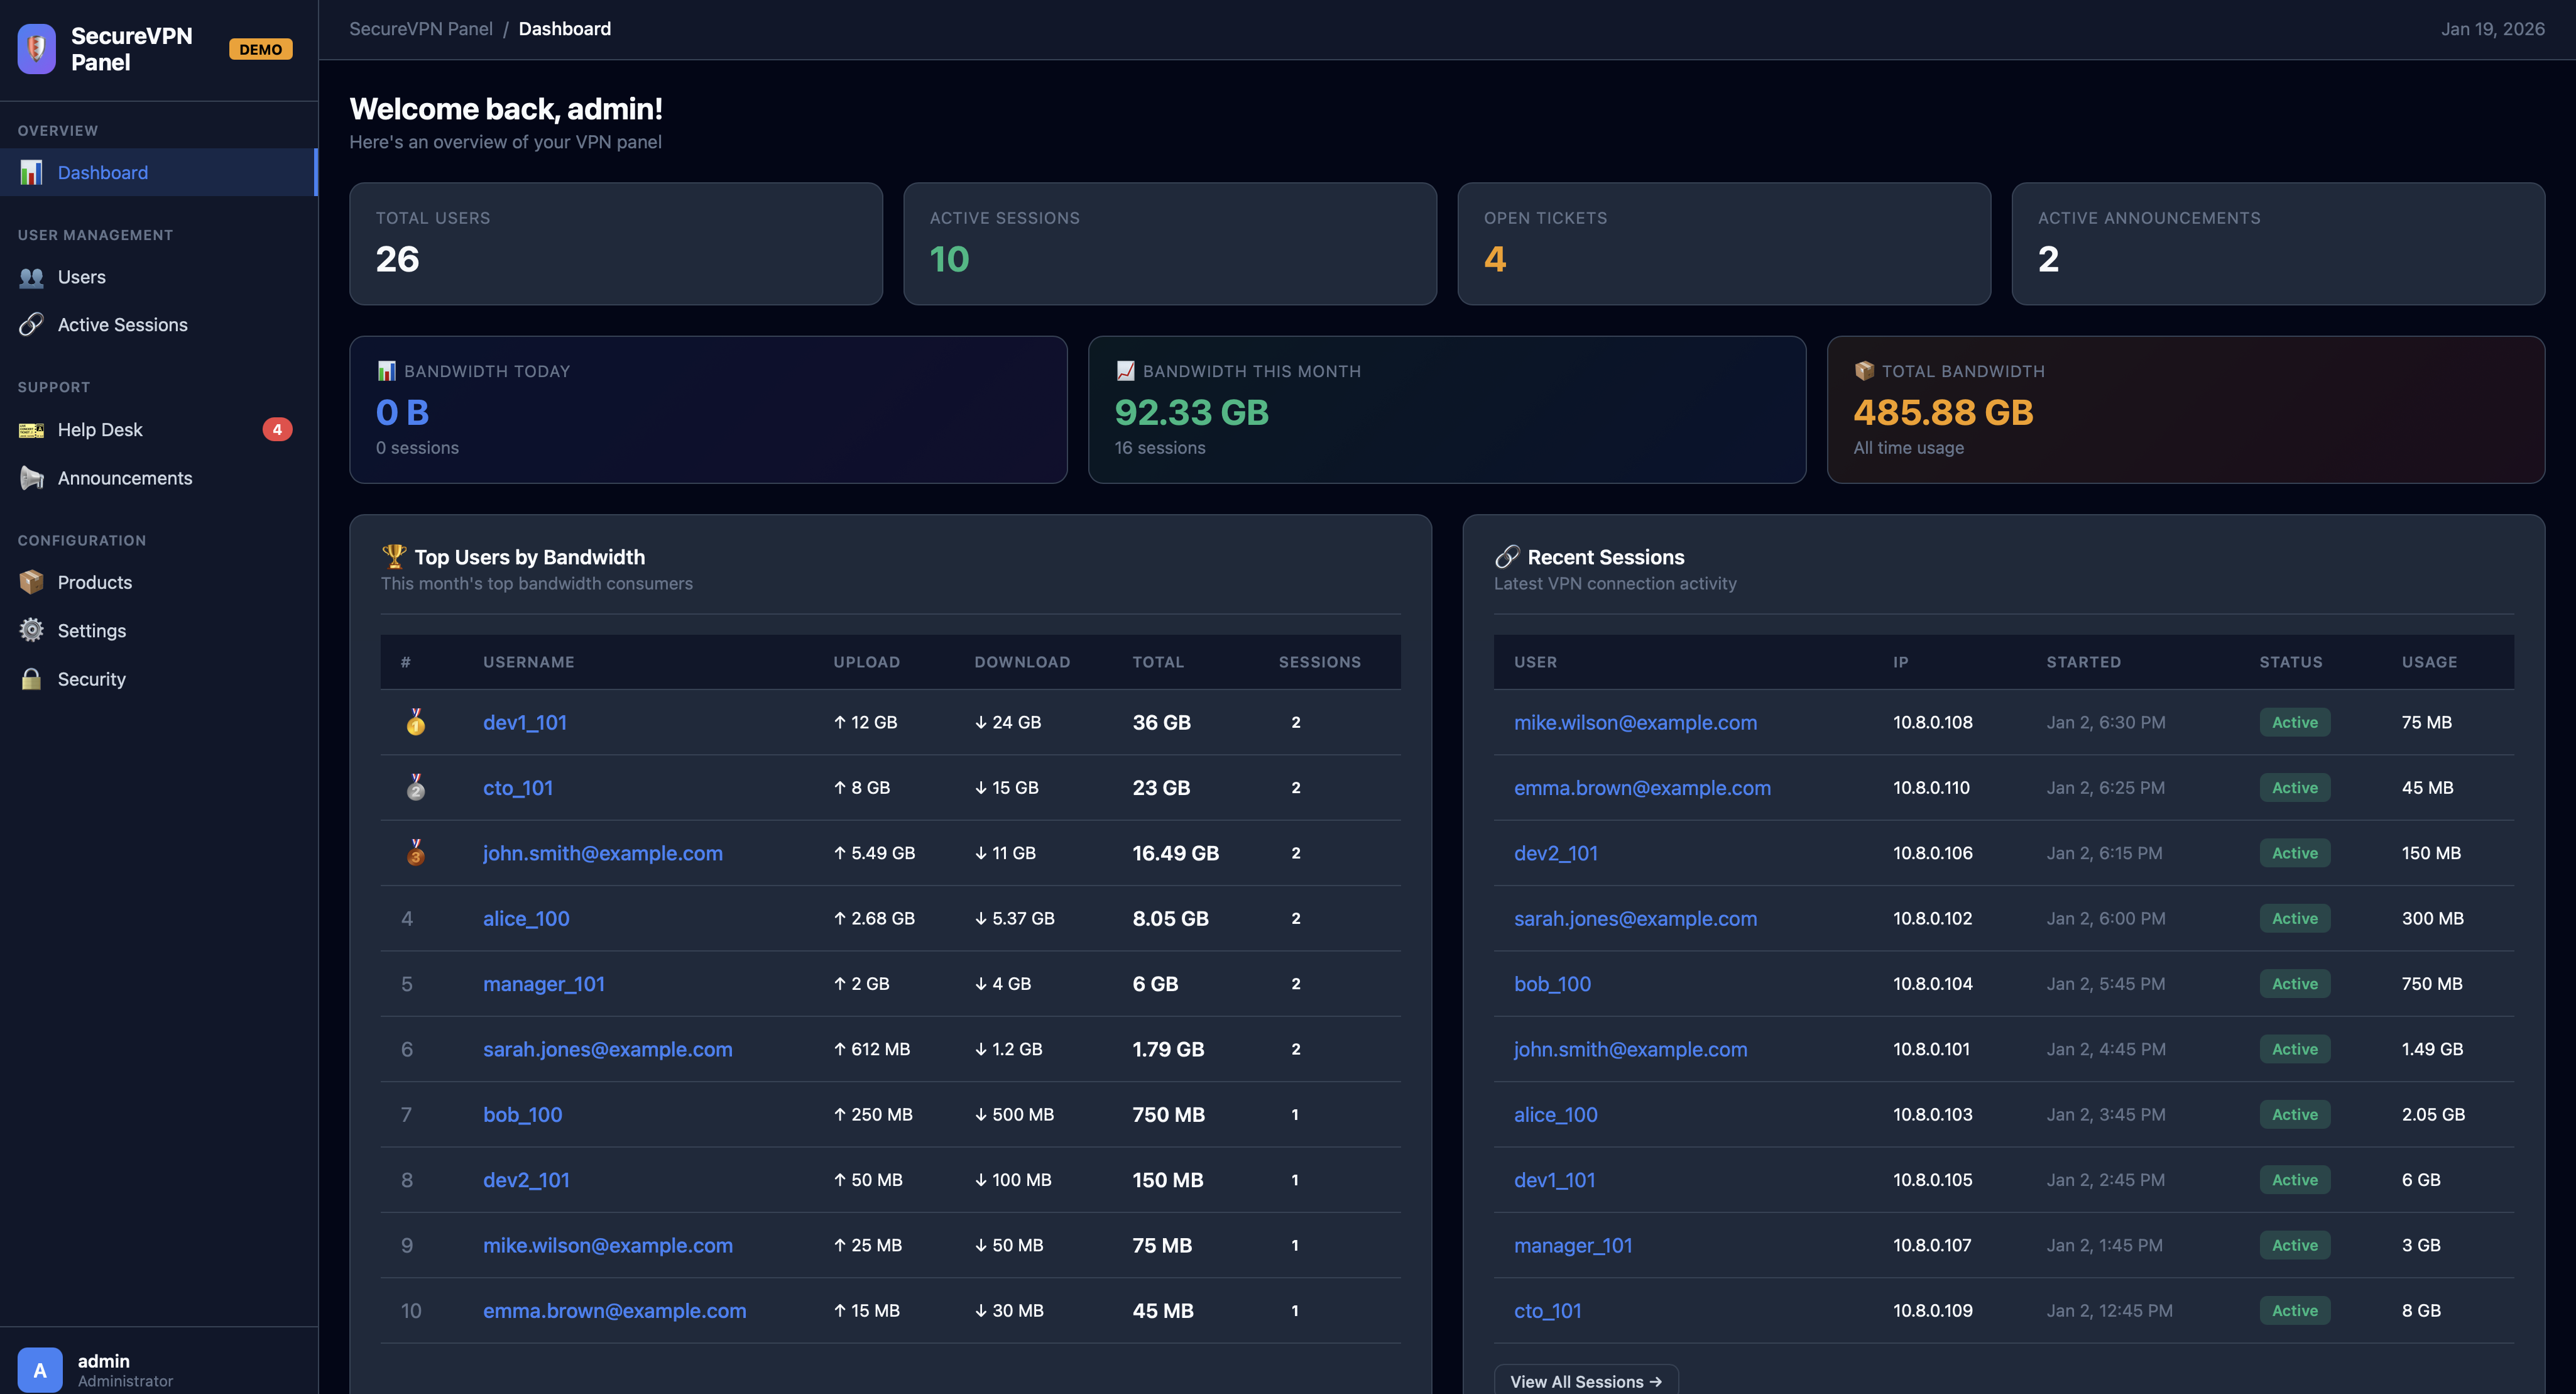This screenshot has height=1394, width=2576.
Task: Click the Dashboard bar chart icon
Action: point(31,173)
